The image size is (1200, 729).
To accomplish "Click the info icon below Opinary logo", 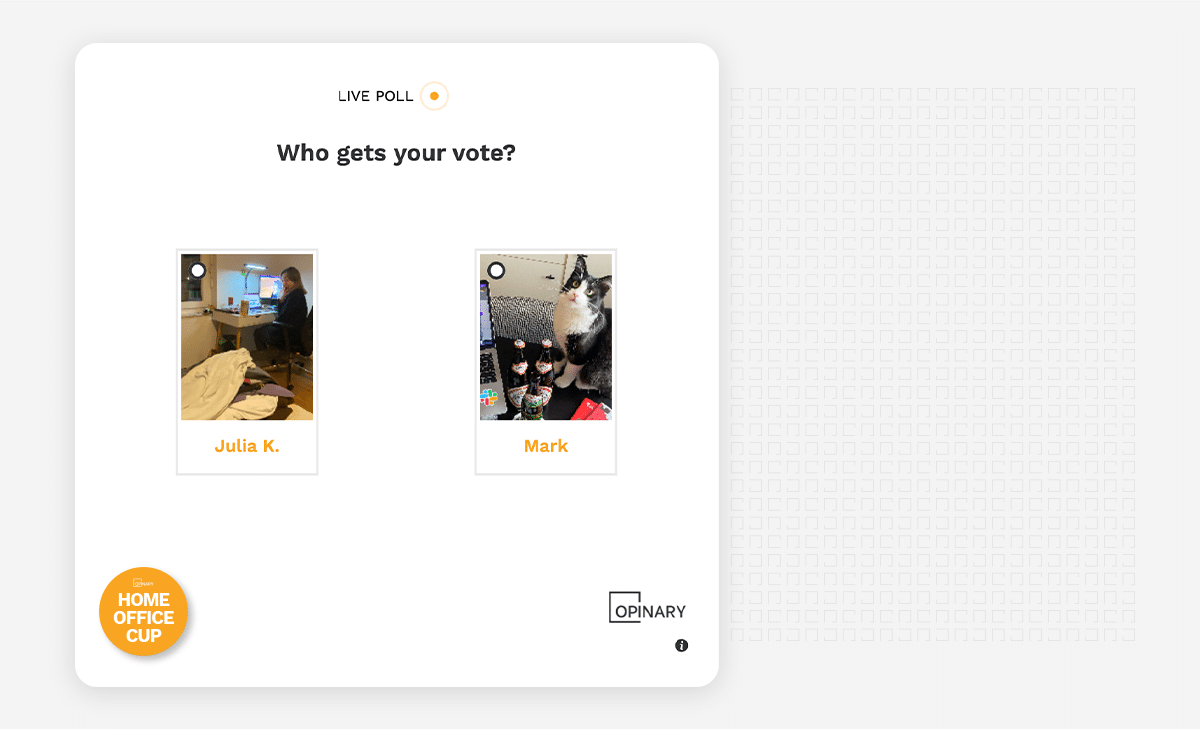I will click(x=682, y=645).
